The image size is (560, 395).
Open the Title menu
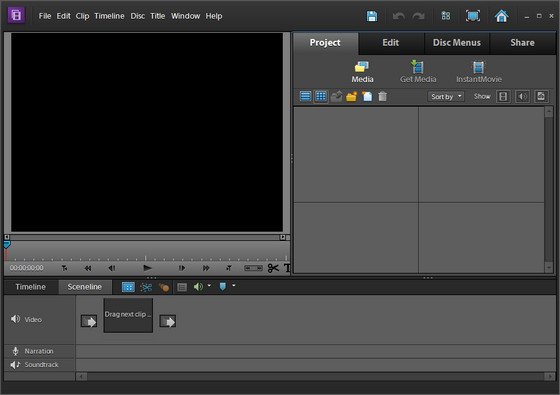click(x=158, y=16)
